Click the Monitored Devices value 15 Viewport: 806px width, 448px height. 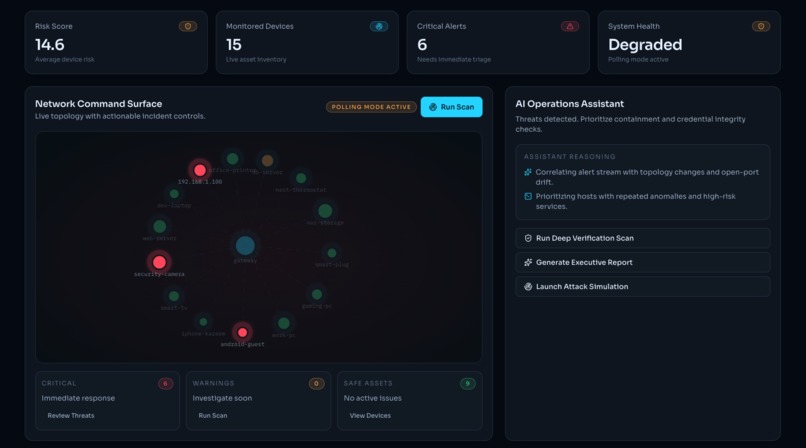point(234,45)
